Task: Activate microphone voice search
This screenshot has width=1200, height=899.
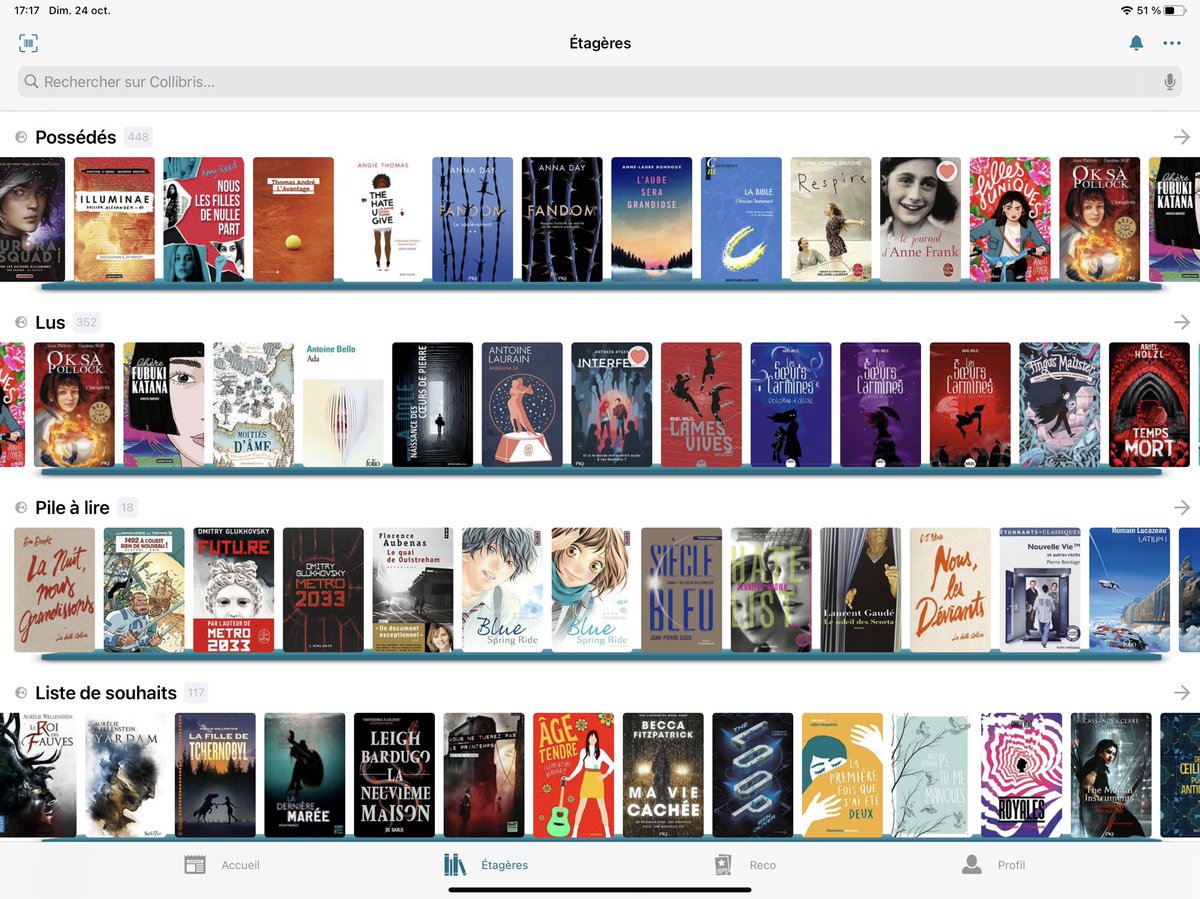Action: click(x=1169, y=82)
